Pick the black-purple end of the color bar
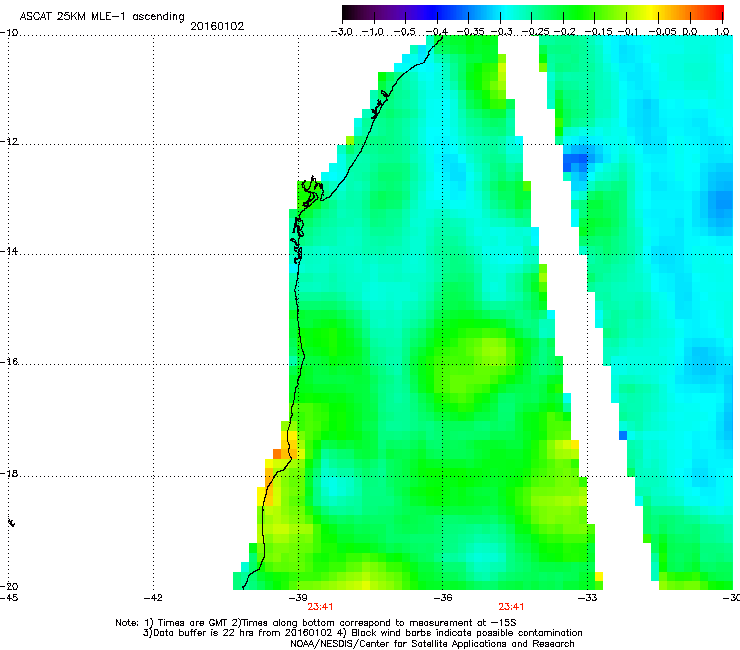740x650 pixels. [x=352, y=12]
